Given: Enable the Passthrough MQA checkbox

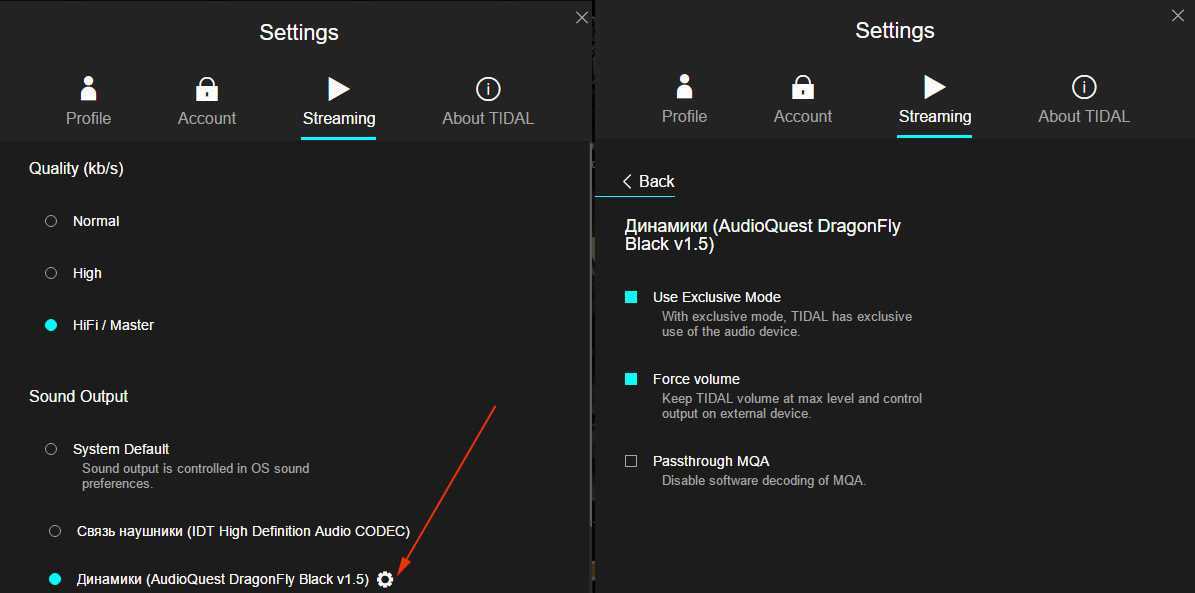Looking at the screenshot, I should (631, 461).
